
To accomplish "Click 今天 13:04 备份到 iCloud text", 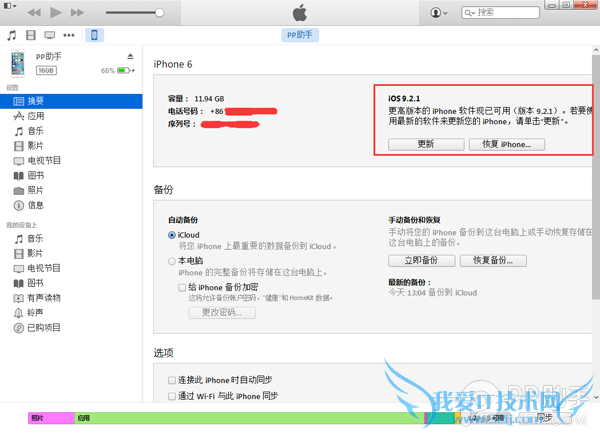I will (x=433, y=293).
